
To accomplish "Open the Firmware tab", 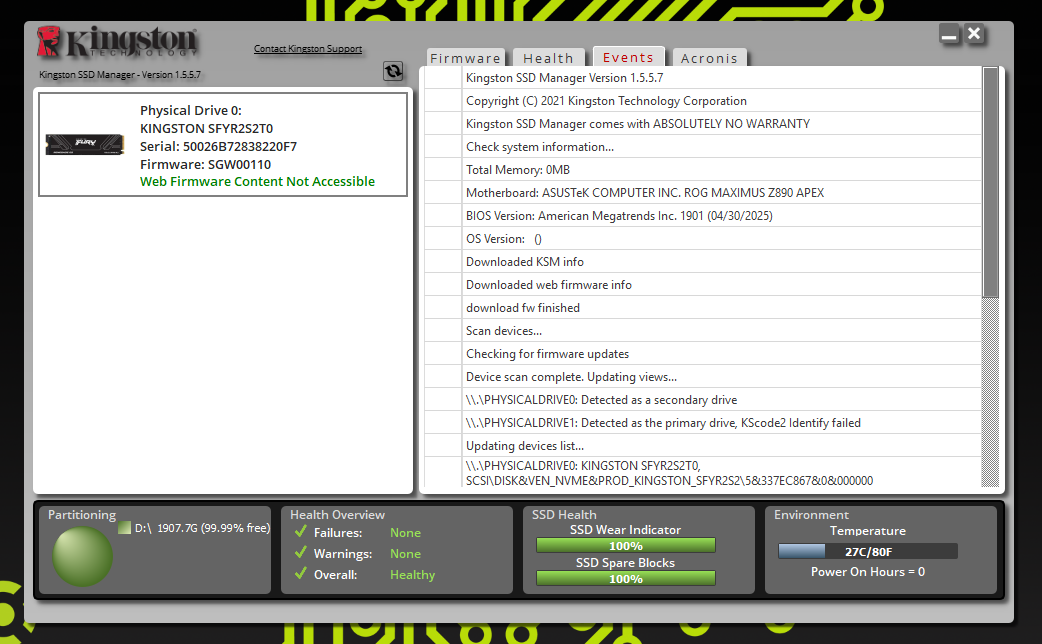I will coord(465,58).
